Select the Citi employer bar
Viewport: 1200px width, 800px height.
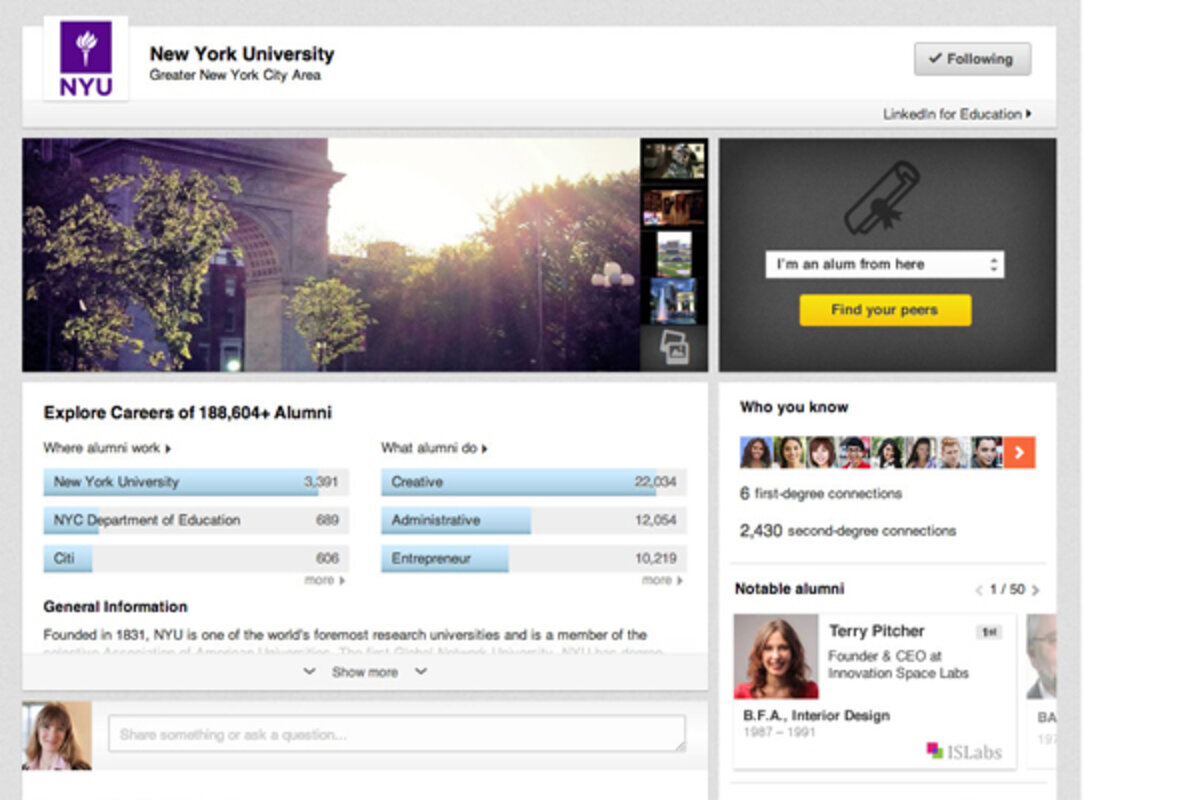[x=194, y=558]
